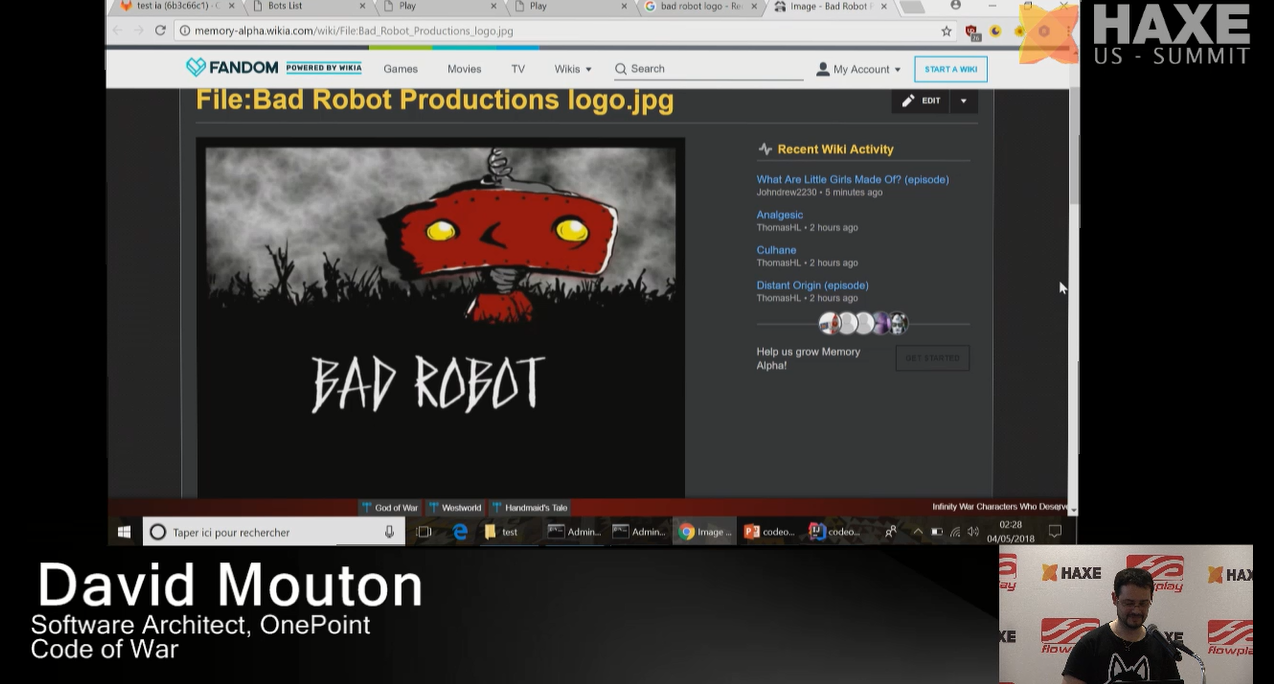Viewport: 1274px width, 684px height.
Task: Close the 'bad robot logo' Google tab
Action: [753, 6]
